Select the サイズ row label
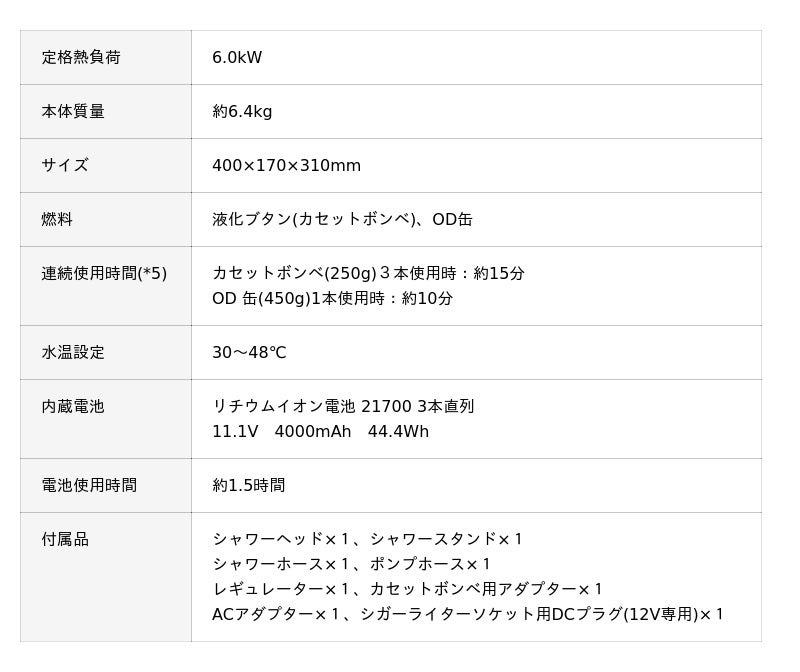 (65, 166)
